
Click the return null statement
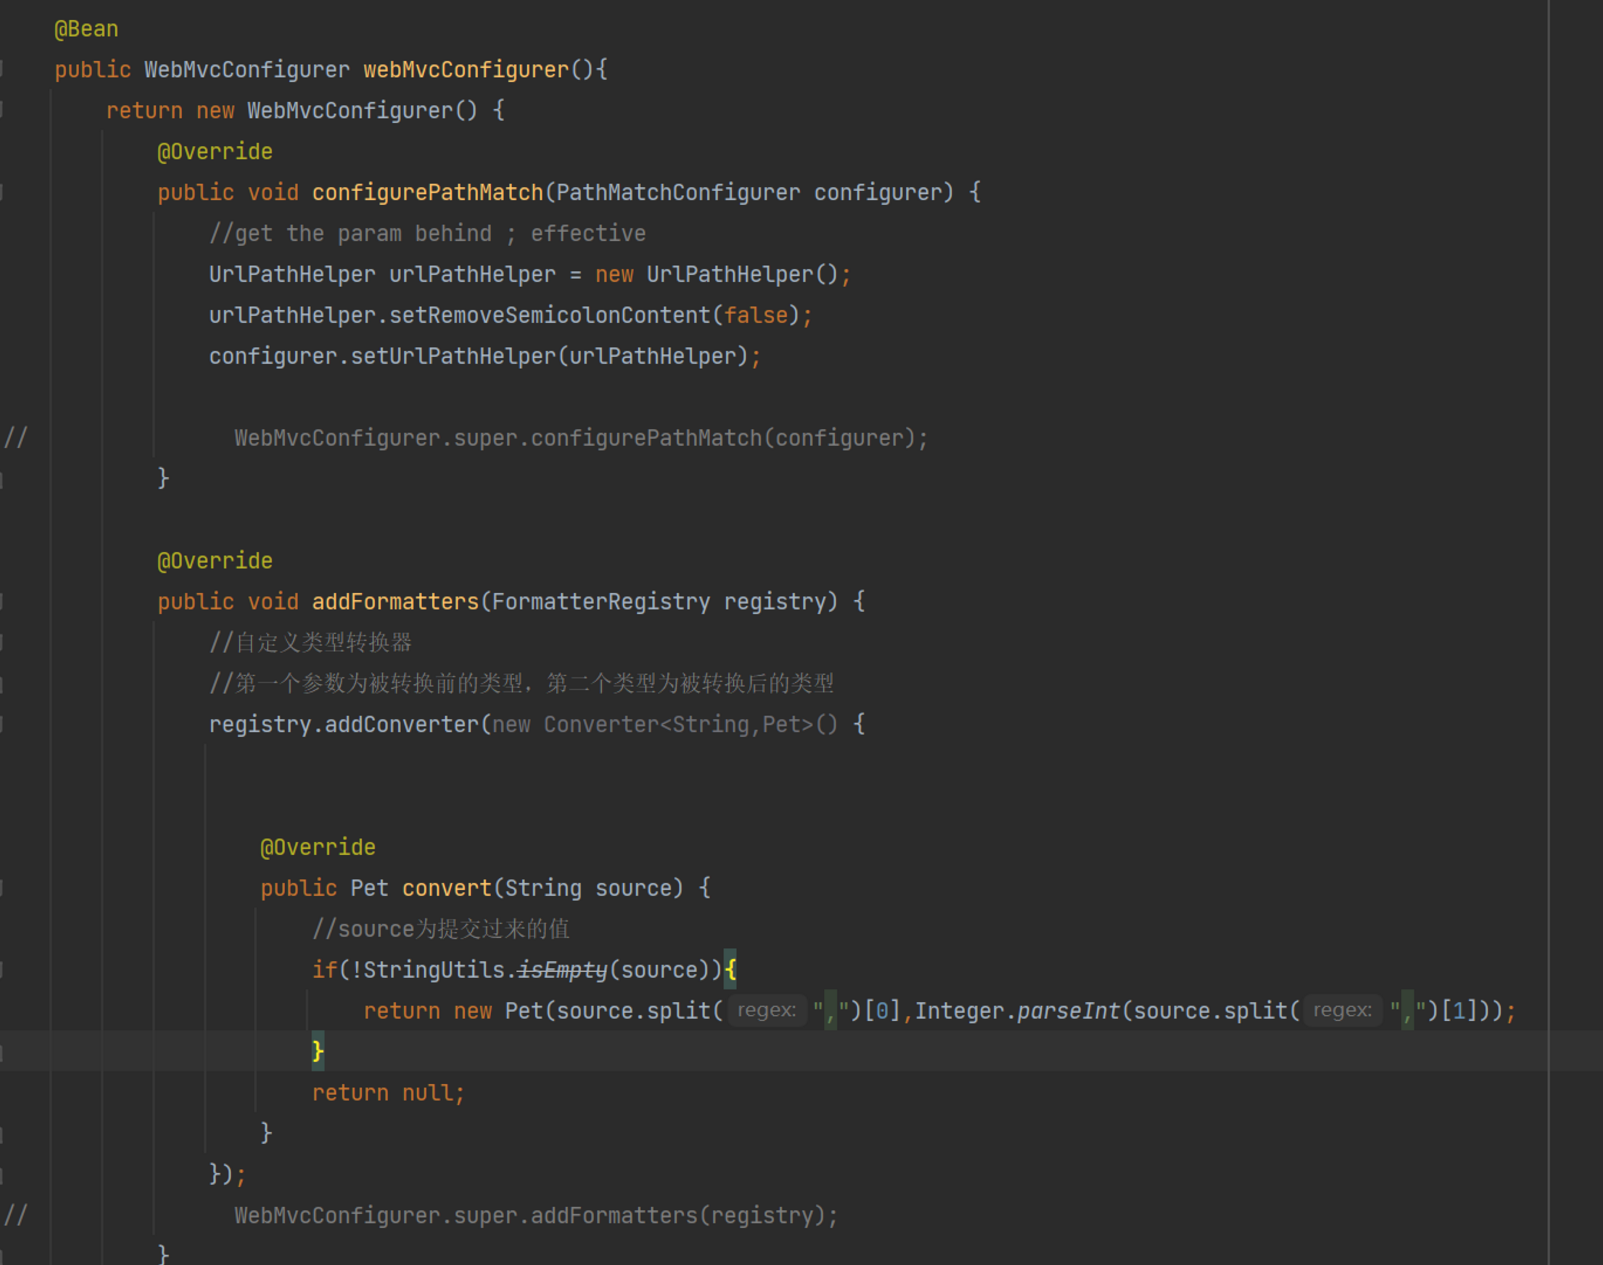click(x=388, y=1093)
